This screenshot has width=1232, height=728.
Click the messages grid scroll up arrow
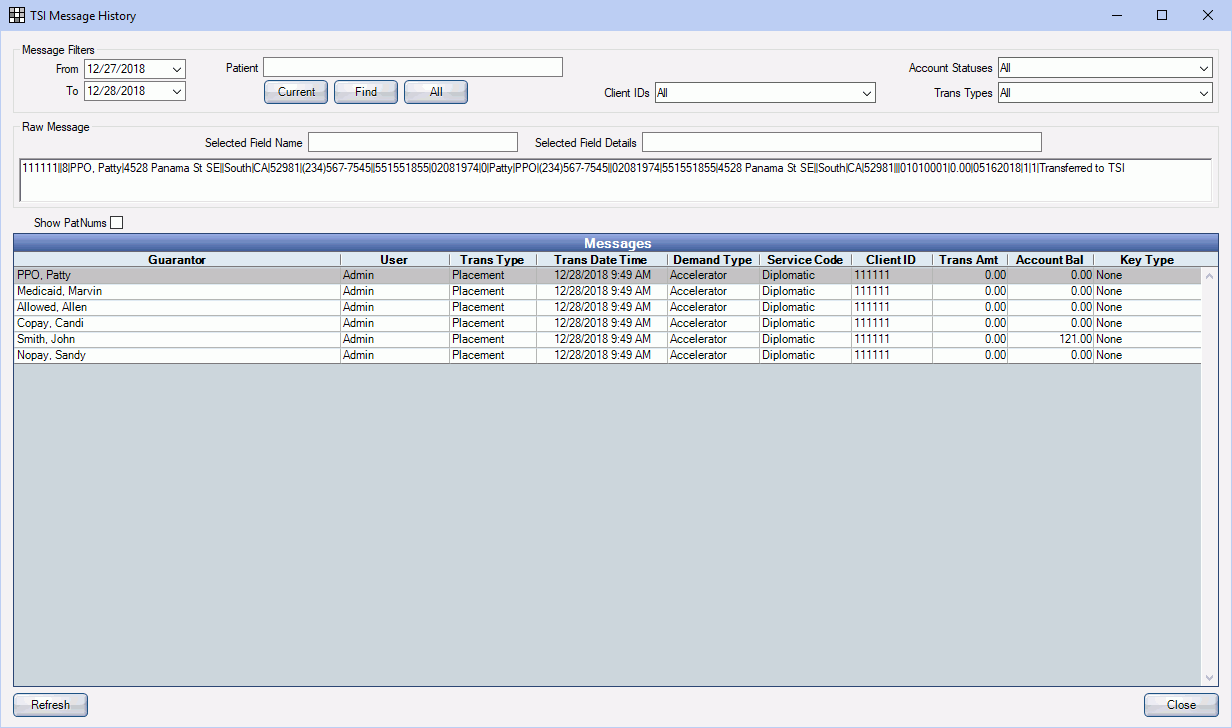[1210, 276]
